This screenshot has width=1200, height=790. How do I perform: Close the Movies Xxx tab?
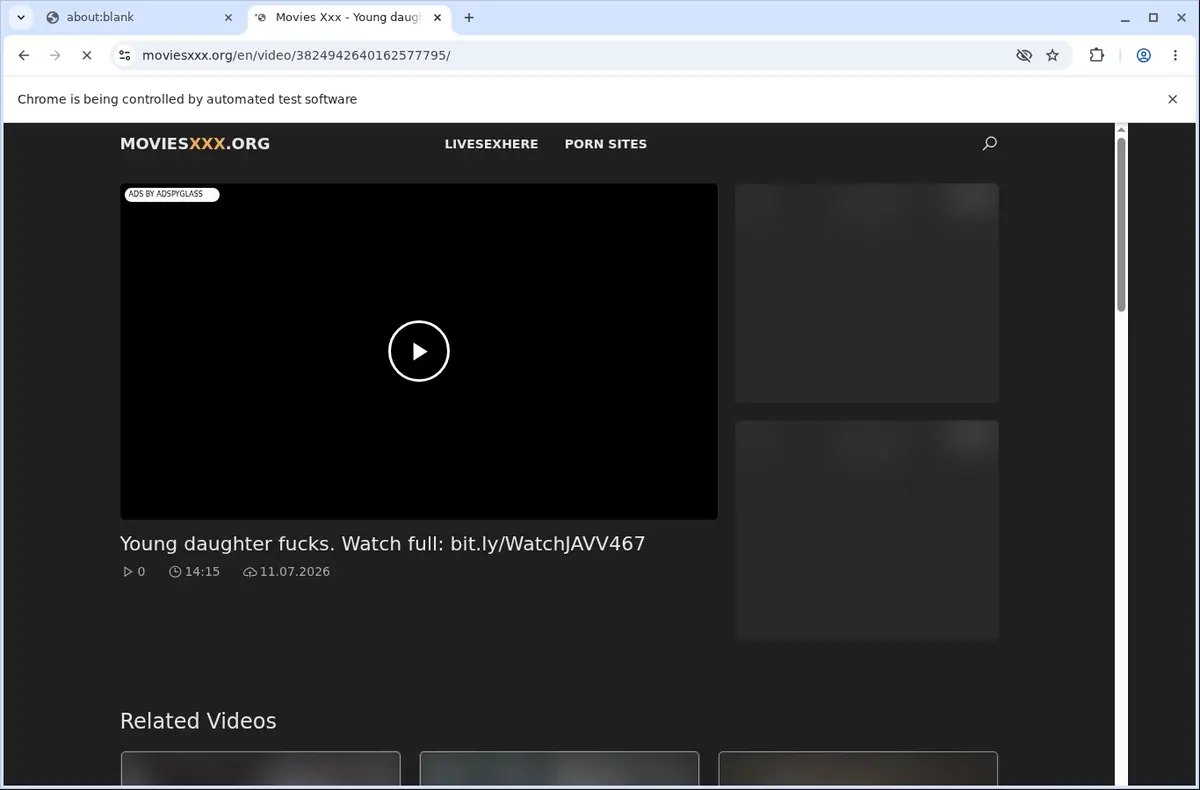[437, 17]
